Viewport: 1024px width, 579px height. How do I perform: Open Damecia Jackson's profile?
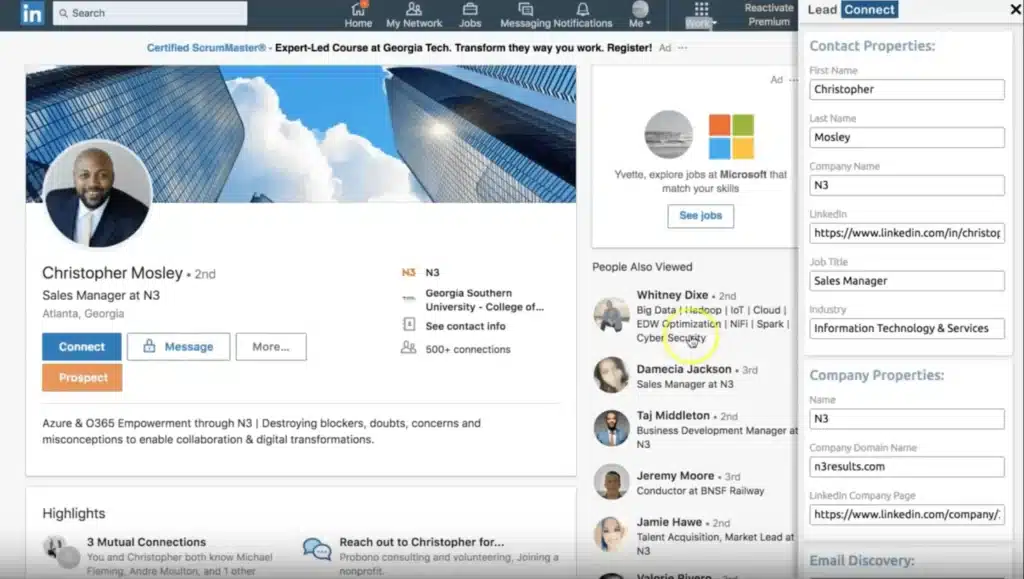(684, 369)
